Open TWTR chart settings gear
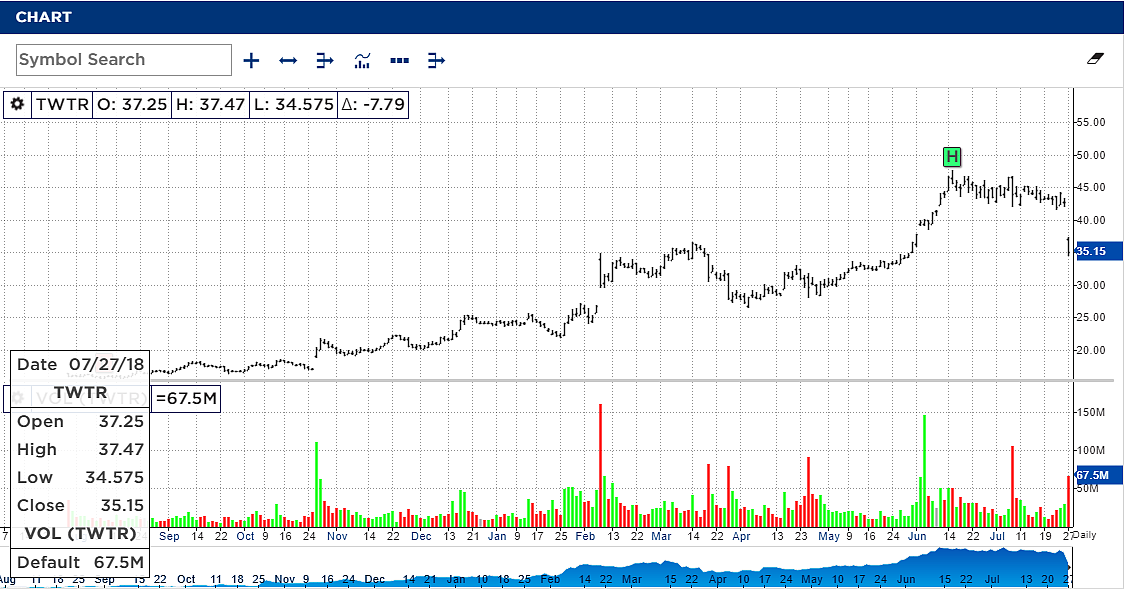Screen dimensions: 1127x589 17,104
